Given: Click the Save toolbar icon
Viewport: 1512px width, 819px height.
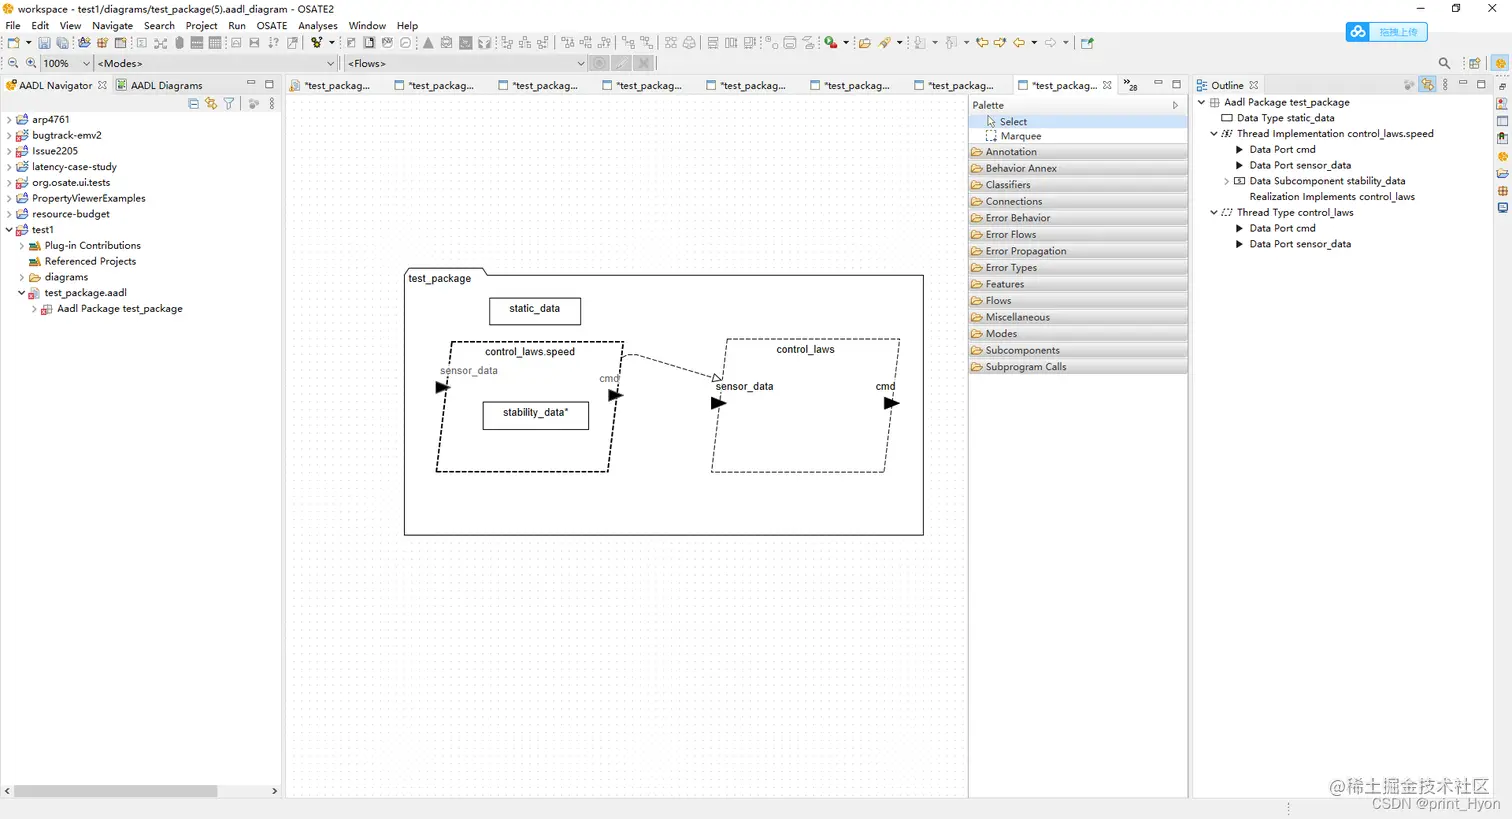Looking at the screenshot, I should pos(44,43).
